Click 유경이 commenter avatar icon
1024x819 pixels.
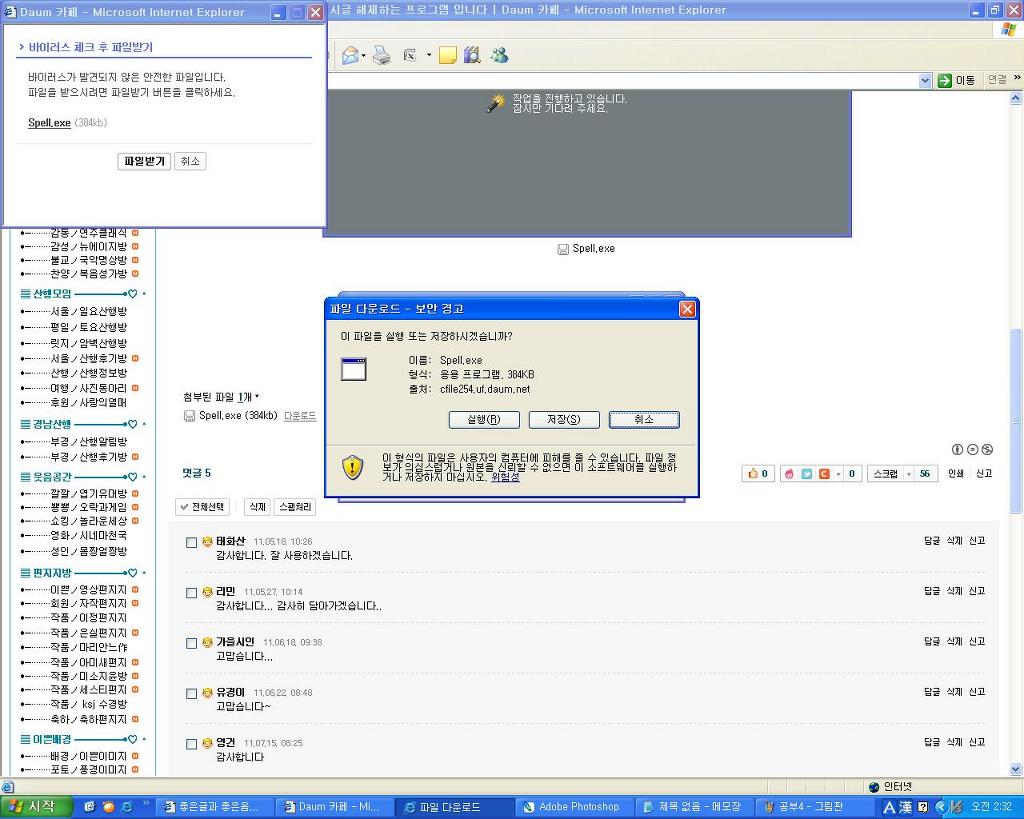coord(207,692)
